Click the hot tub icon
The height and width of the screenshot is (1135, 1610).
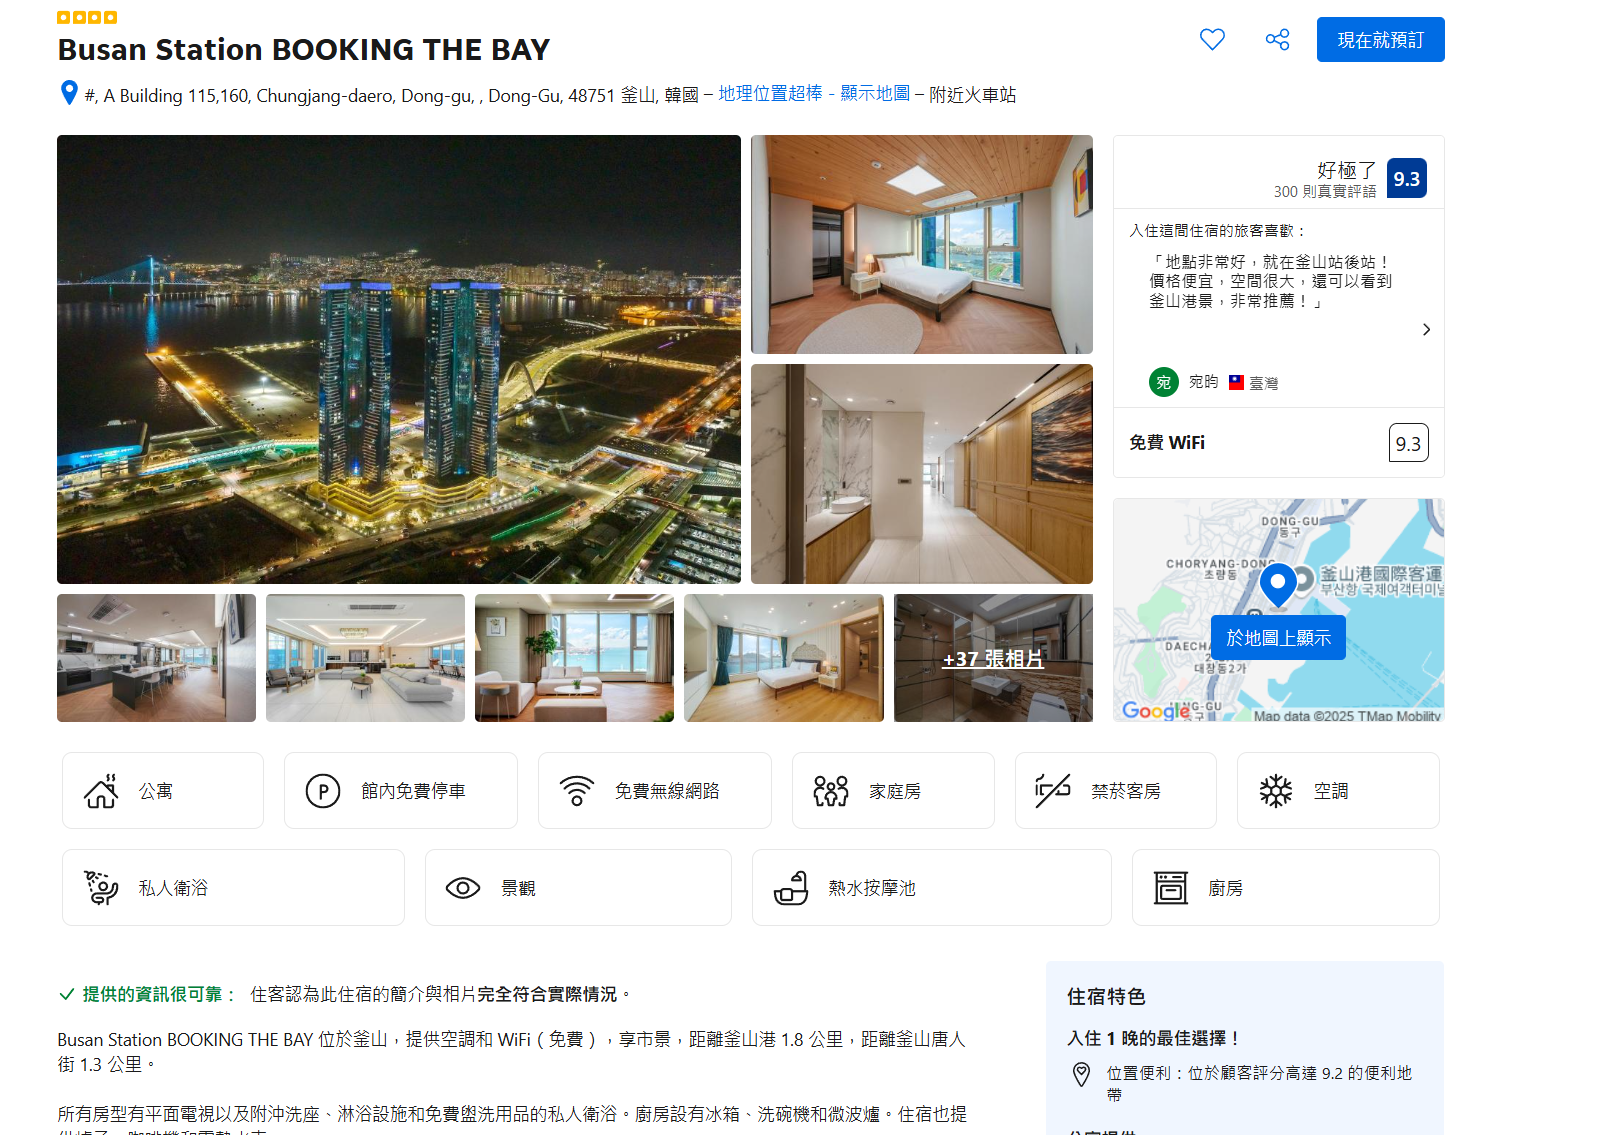[x=791, y=888]
